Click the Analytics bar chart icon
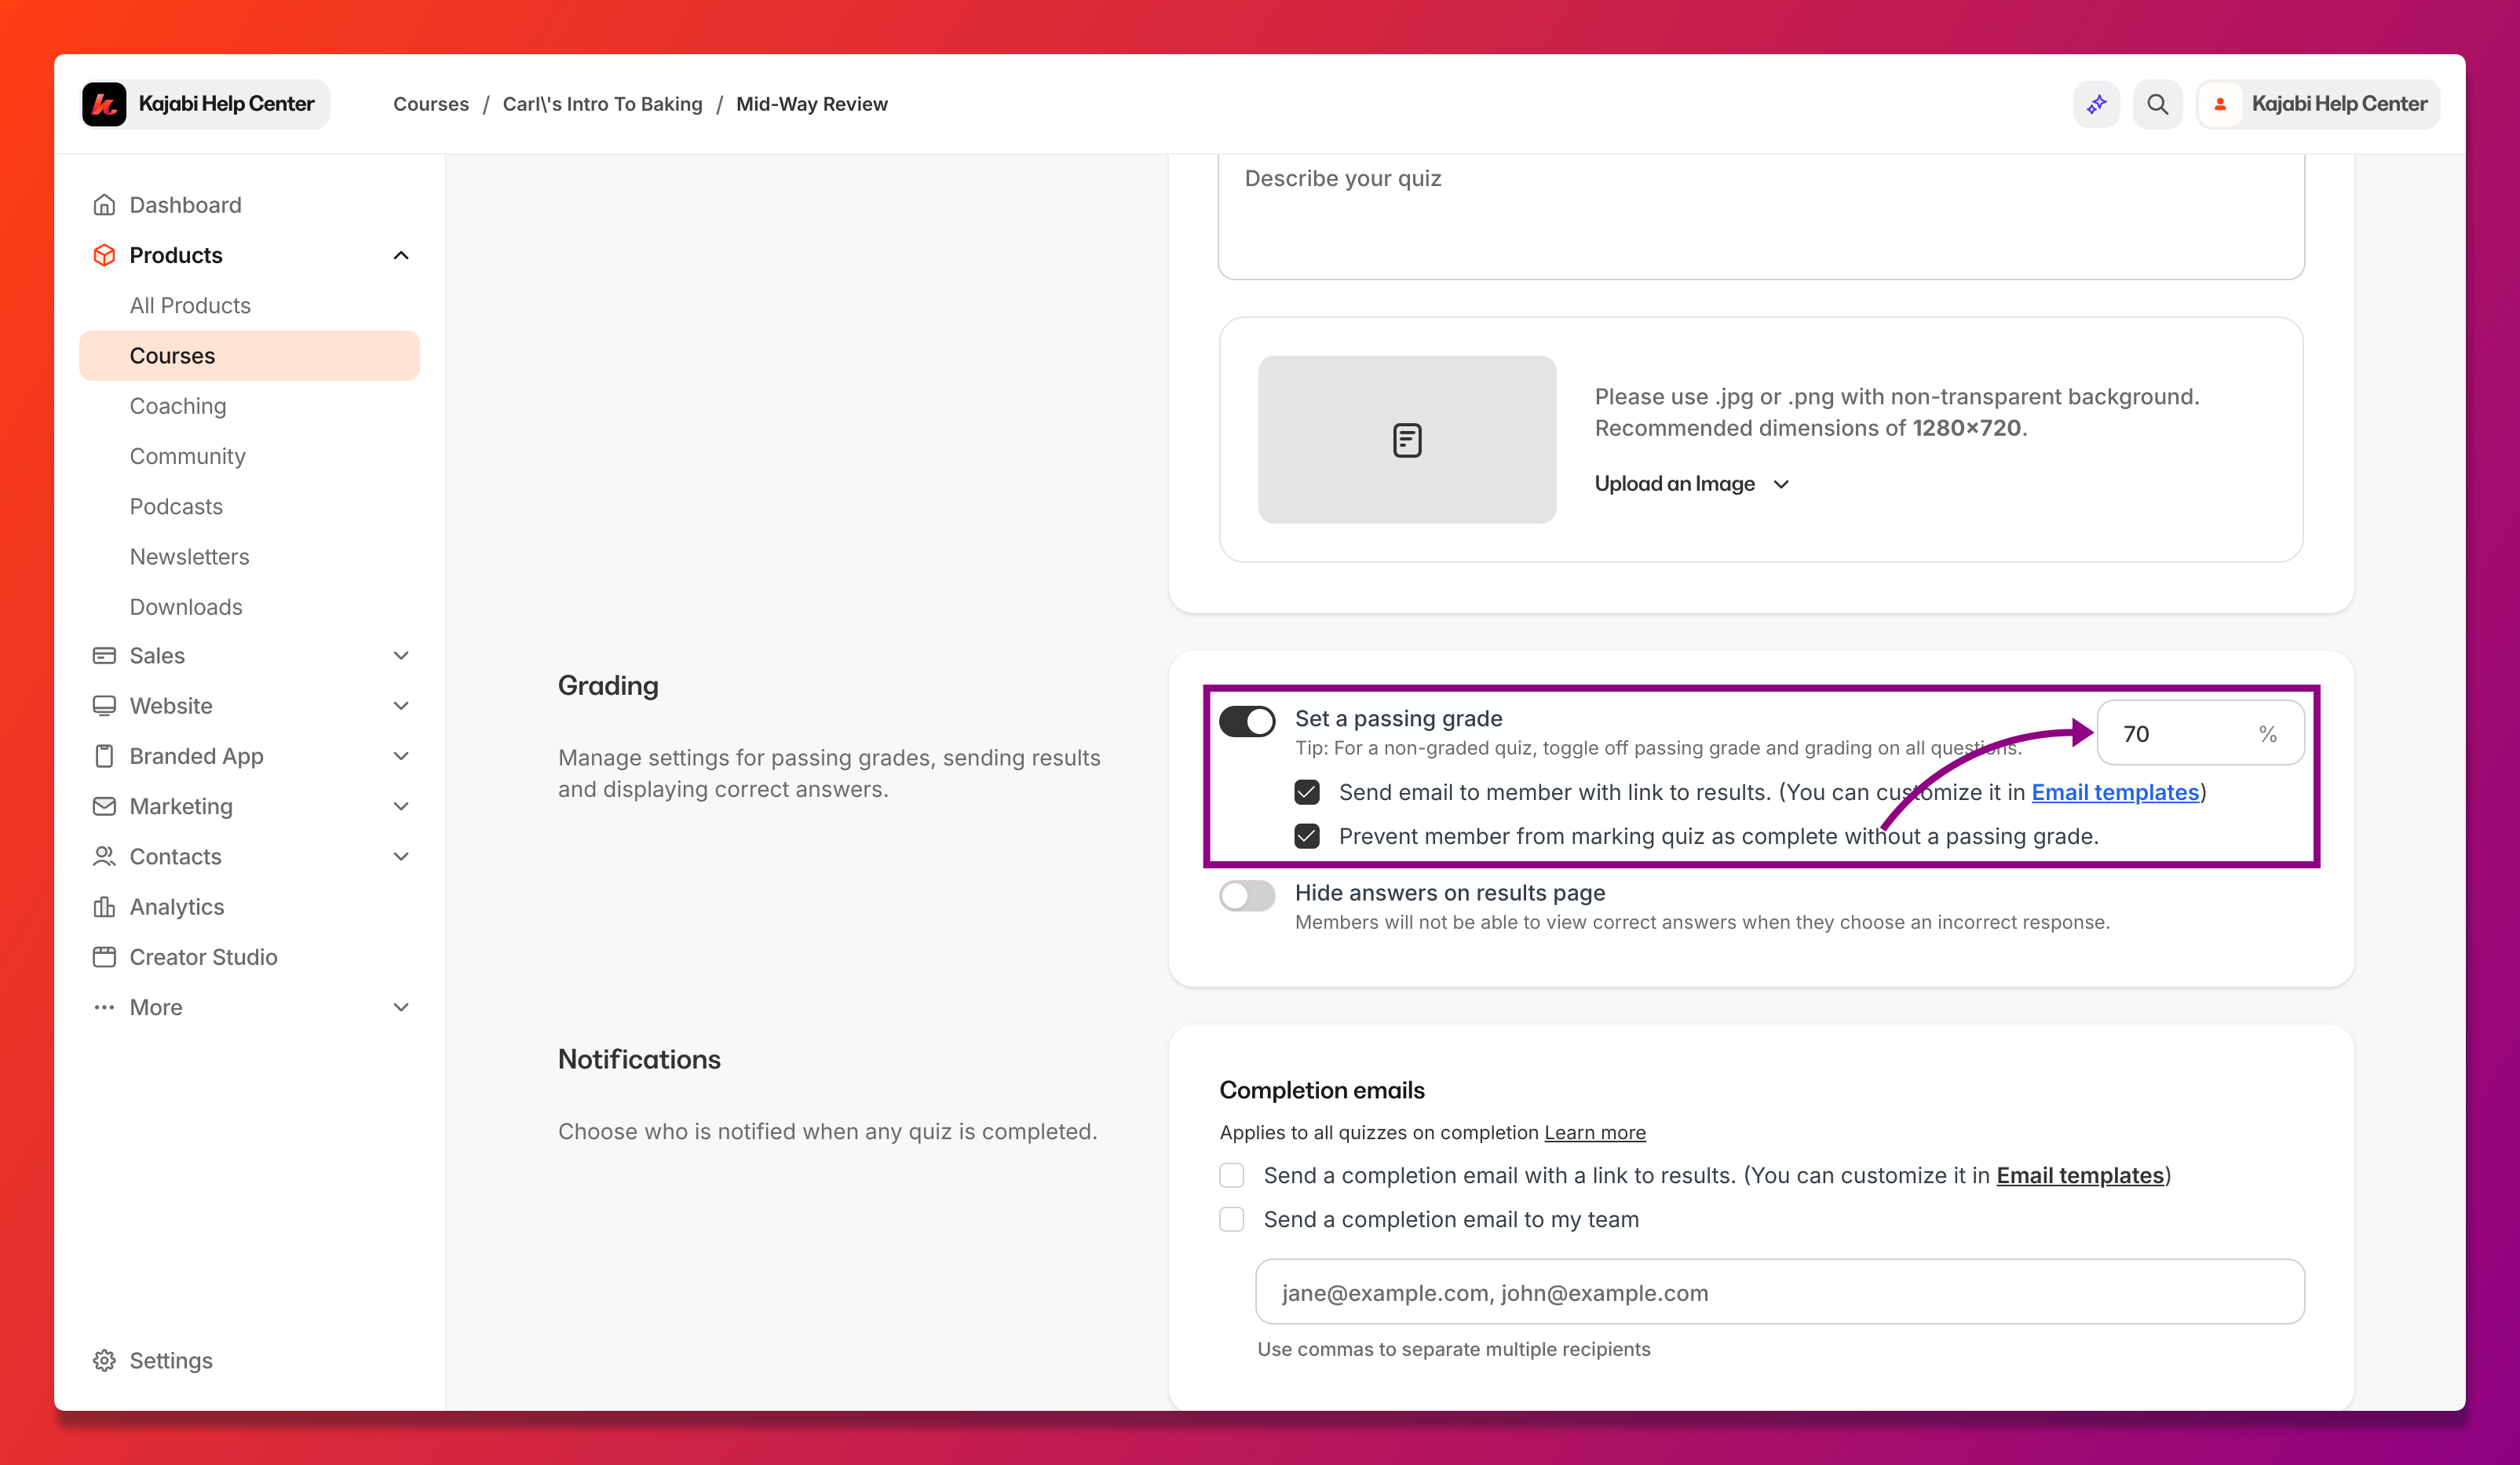 (x=104, y=907)
